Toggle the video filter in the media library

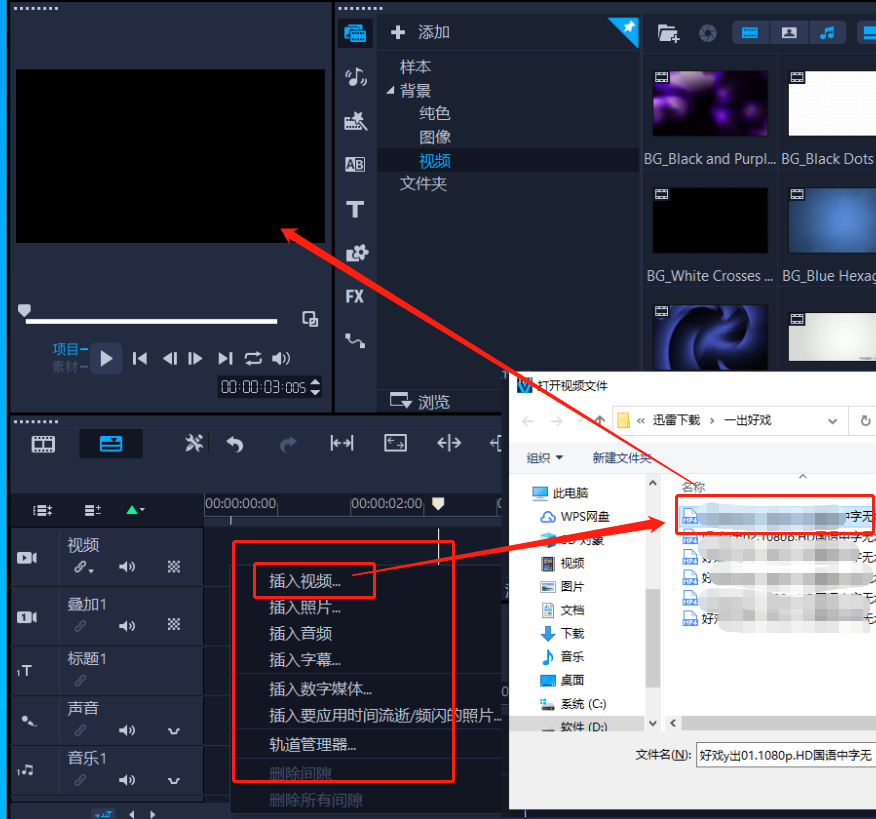(748, 32)
